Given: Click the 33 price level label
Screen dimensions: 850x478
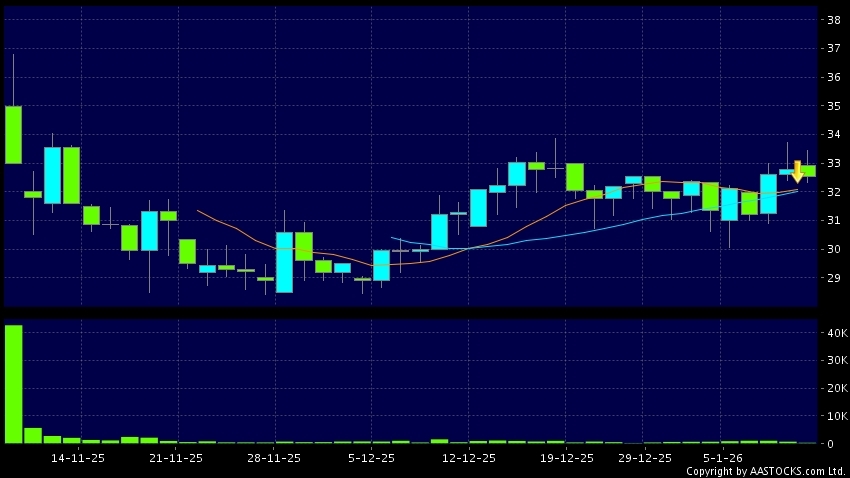Looking at the screenshot, I should tap(832, 164).
